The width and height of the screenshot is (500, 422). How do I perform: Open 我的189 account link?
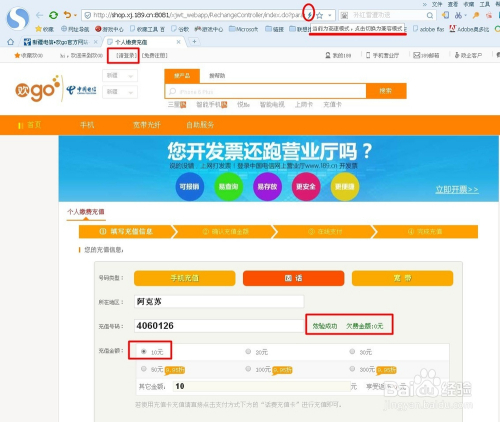click(338, 55)
